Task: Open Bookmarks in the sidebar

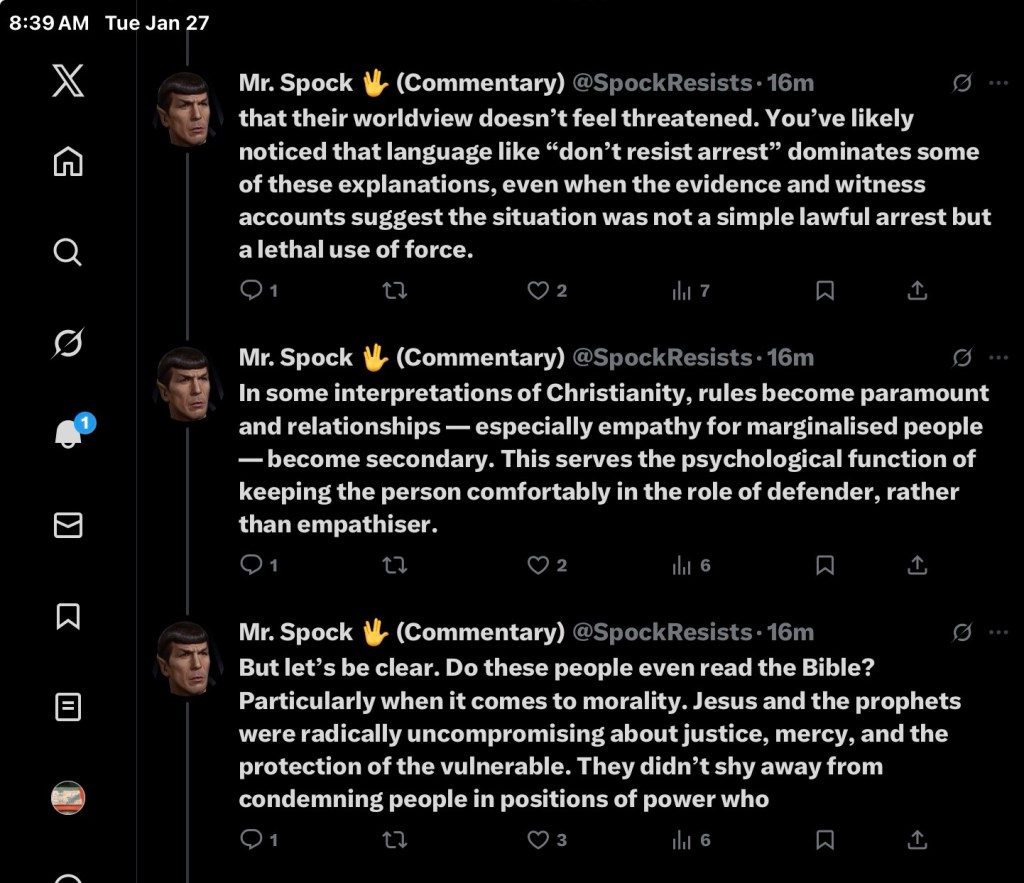Action: (68, 616)
